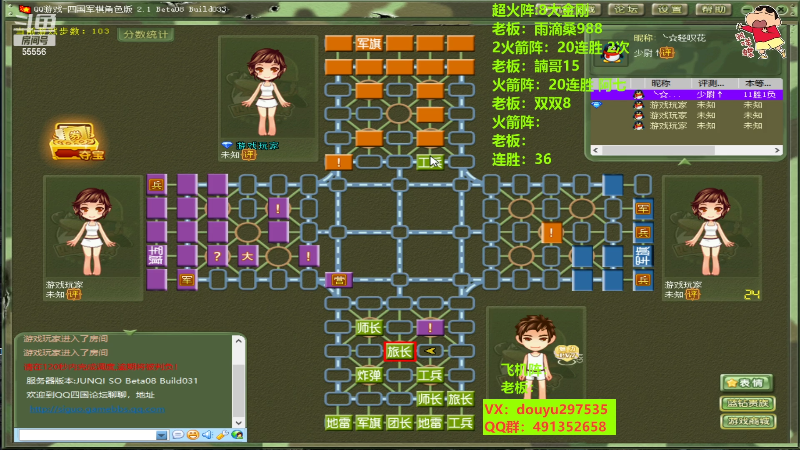Toggle the speaker sound icon
The width and height of the screenshot is (800, 450).
point(207,435)
